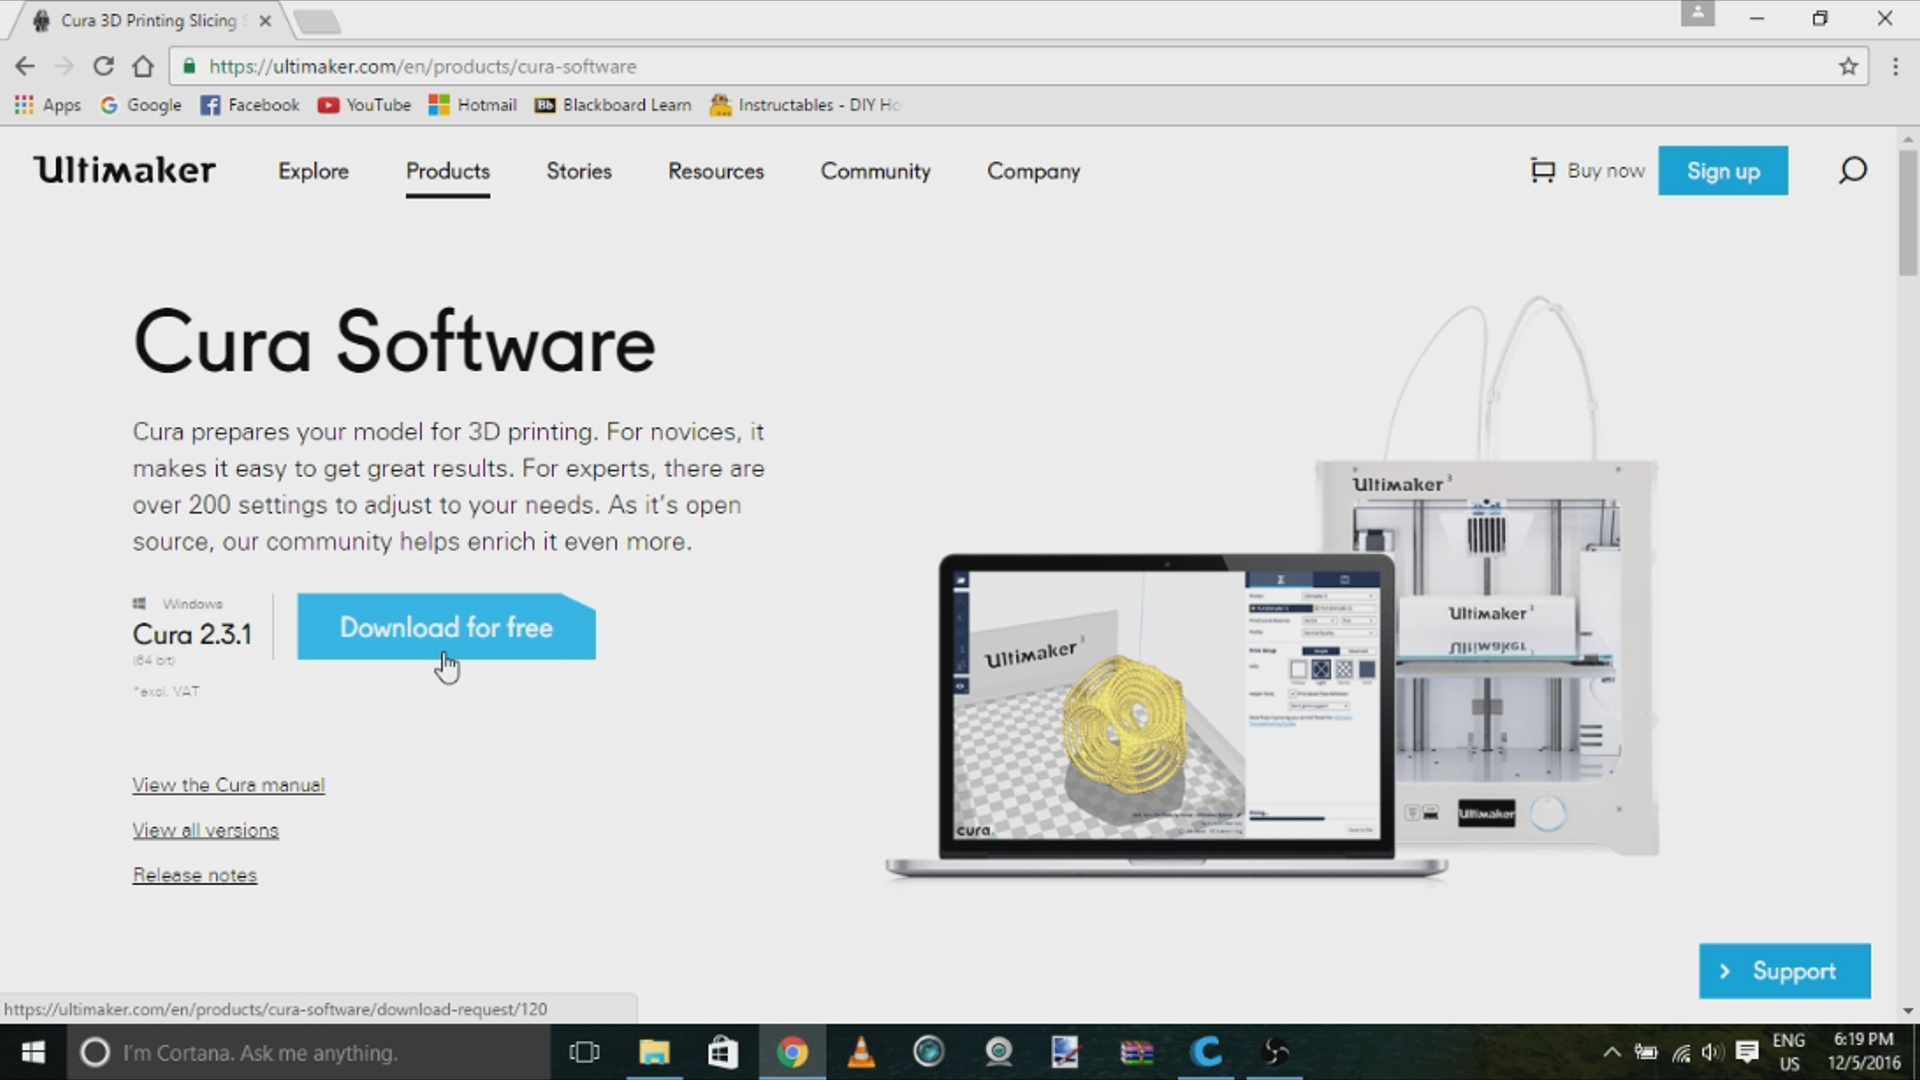The image size is (1920, 1080).
Task: Reload the page with refresh icon
Action: (x=103, y=66)
